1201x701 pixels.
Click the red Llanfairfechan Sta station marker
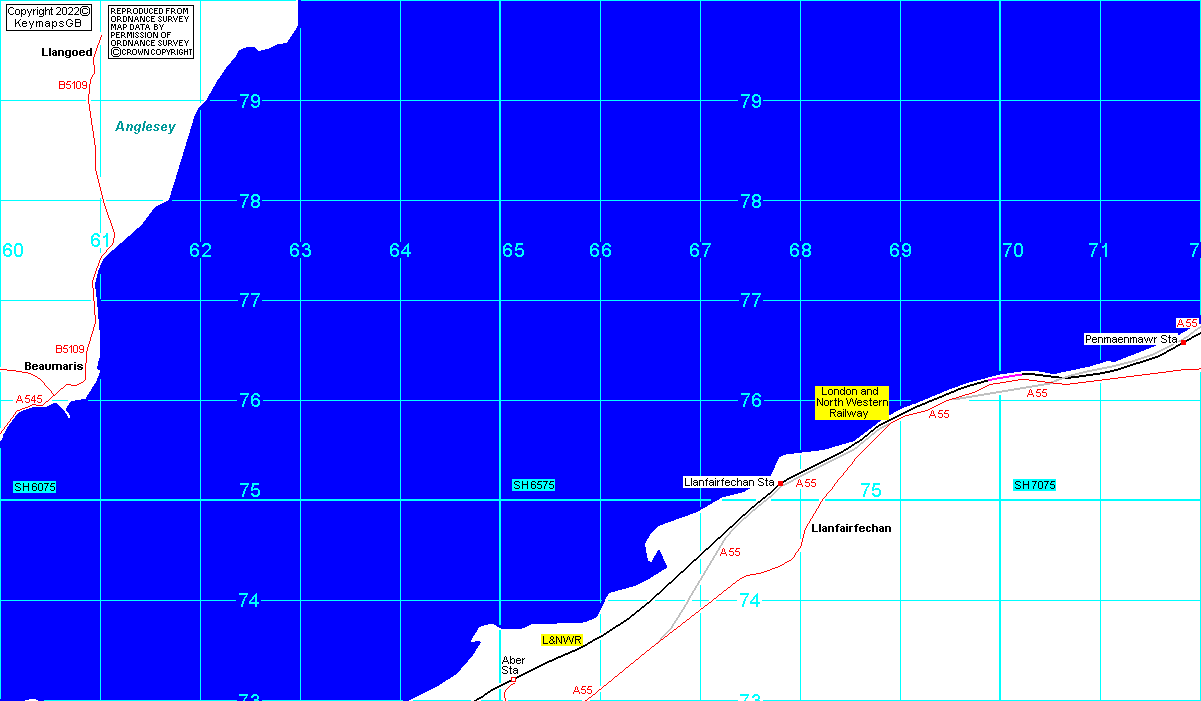(780, 483)
